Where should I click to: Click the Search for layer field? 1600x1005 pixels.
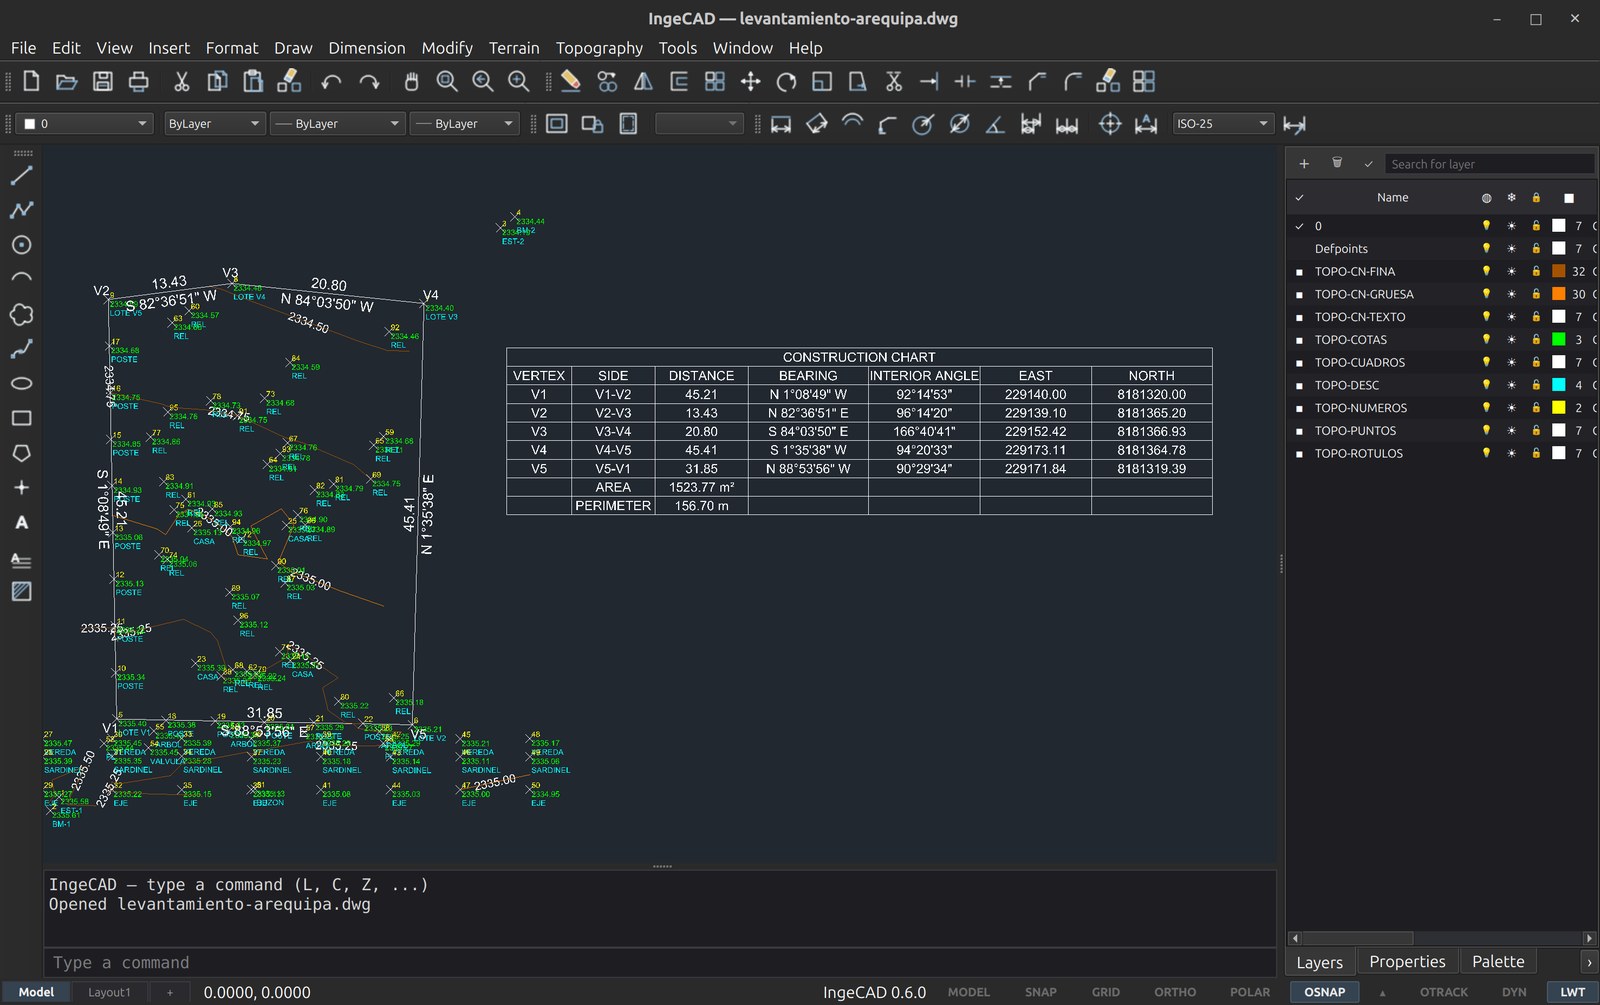(x=1488, y=164)
